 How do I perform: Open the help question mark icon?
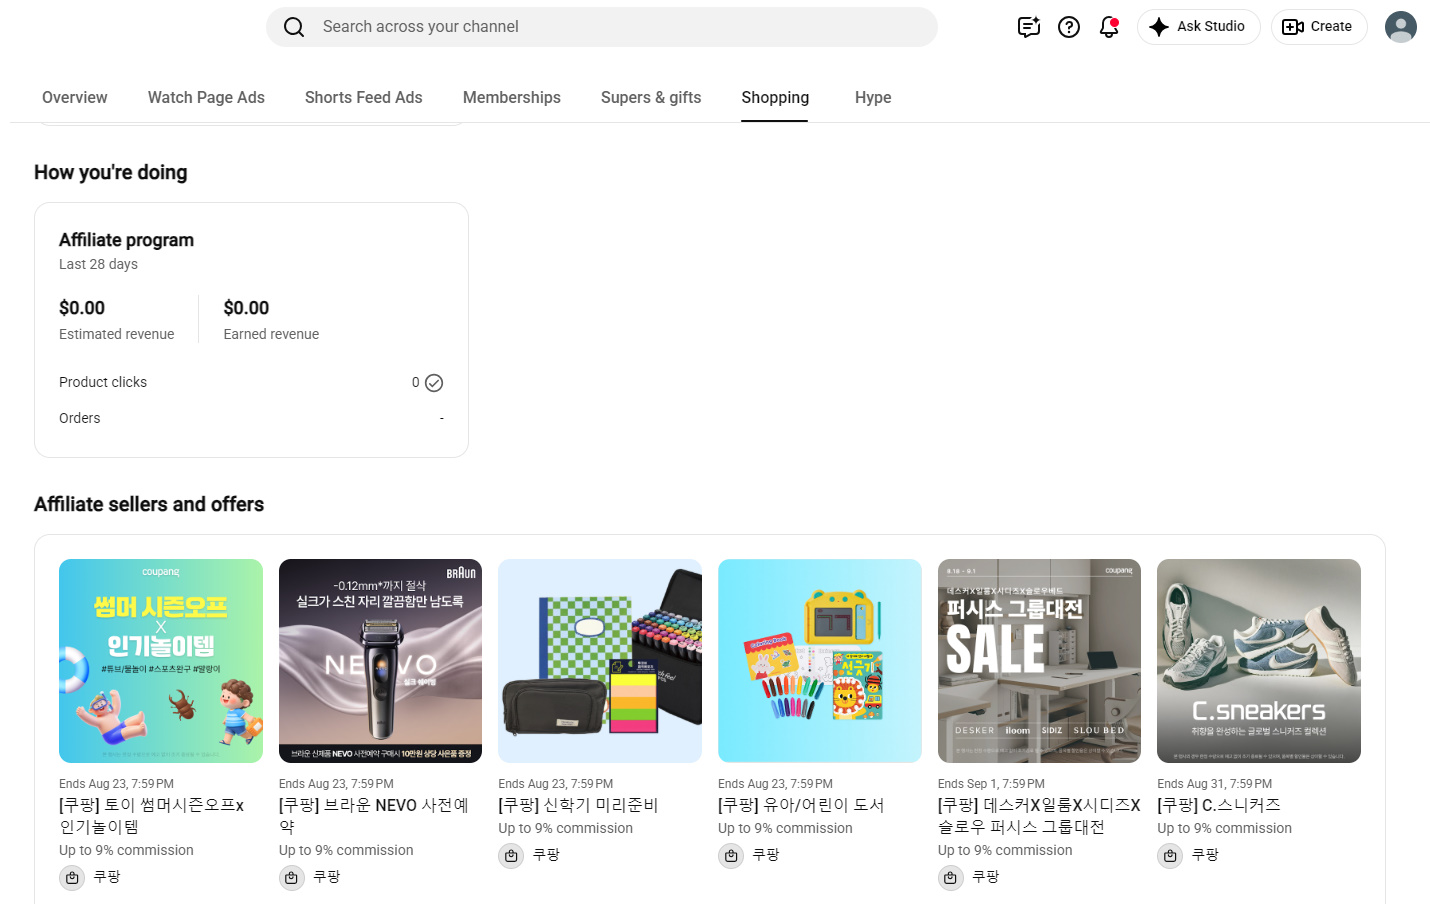[1069, 27]
